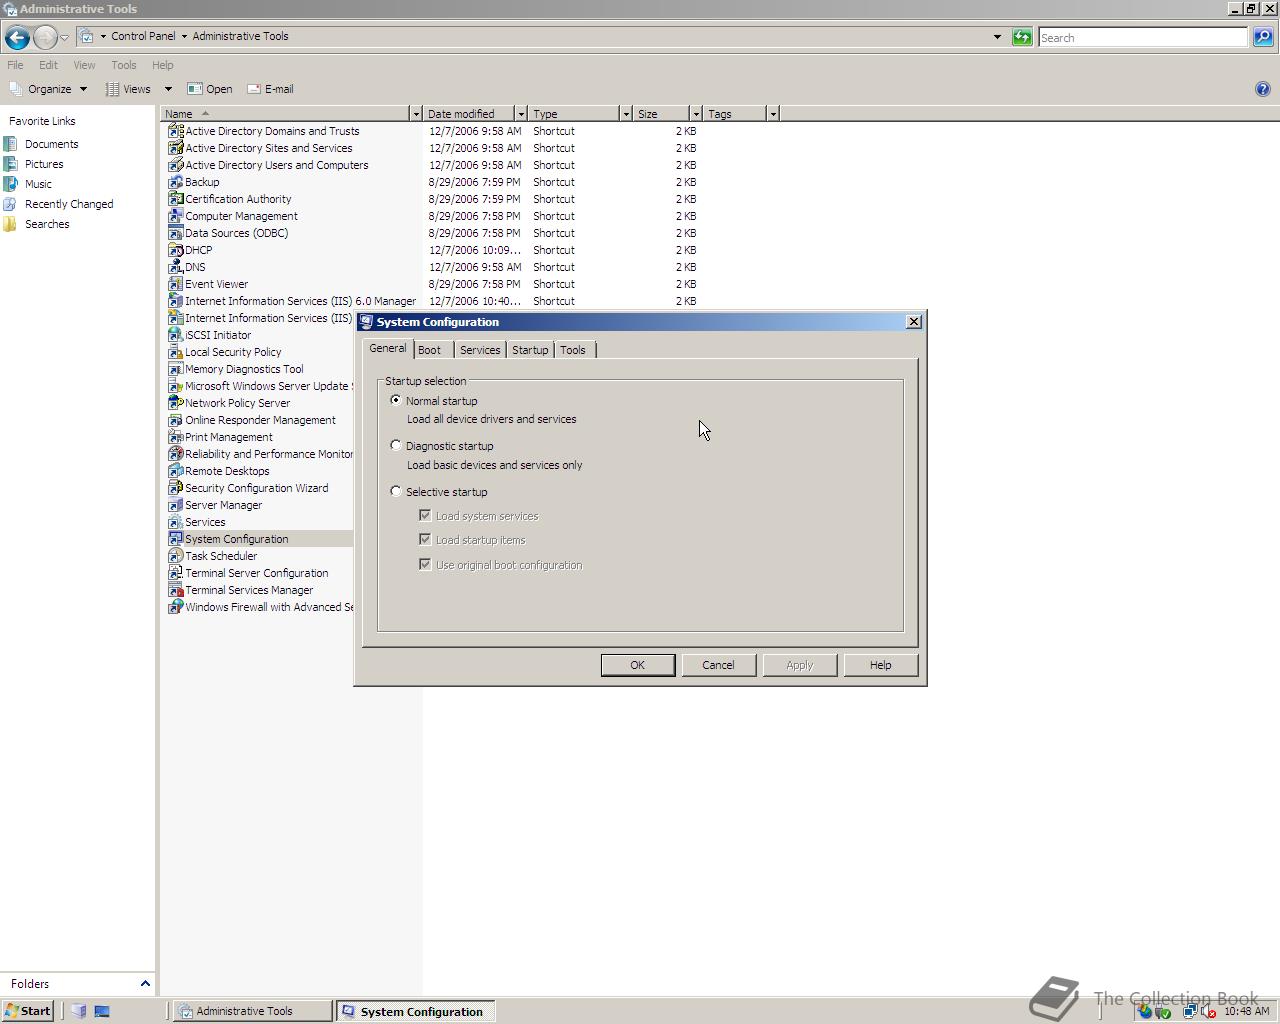Click the Back navigation arrow
Viewport: 1280px width, 1024px height.
17,38
